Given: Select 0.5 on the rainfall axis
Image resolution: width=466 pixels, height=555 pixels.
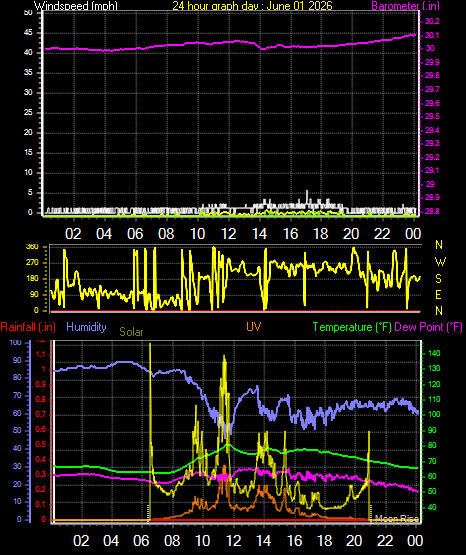Looking at the screenshot, I should [x=40, y=445].
